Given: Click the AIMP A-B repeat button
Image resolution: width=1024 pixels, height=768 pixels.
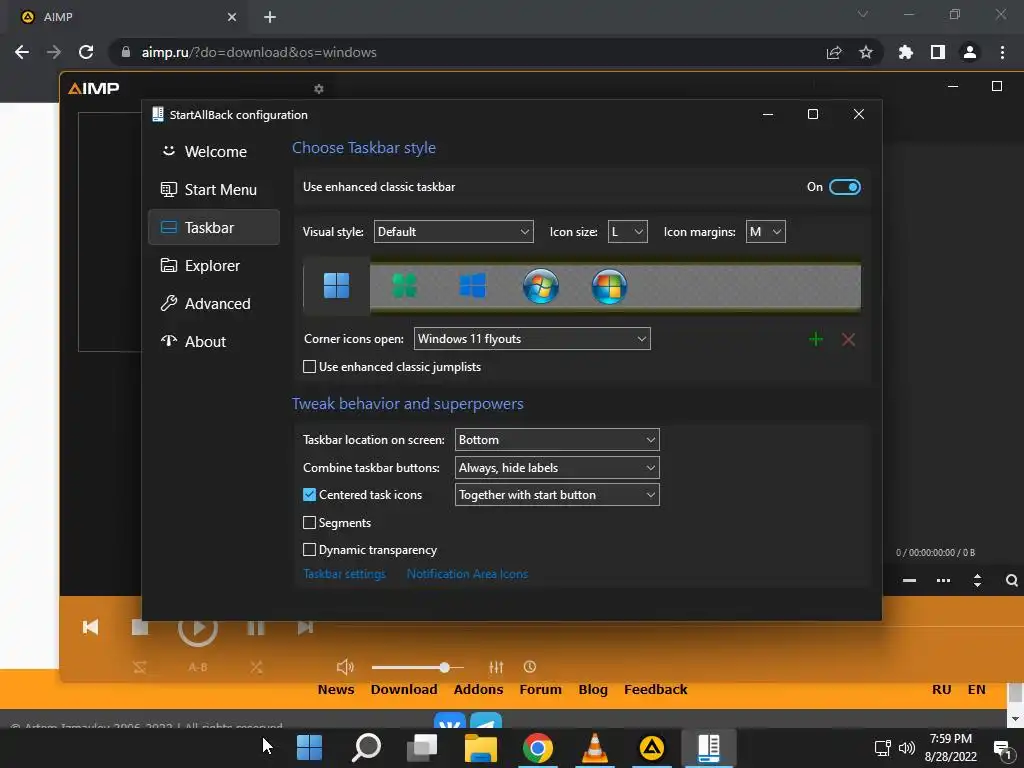Looking at the screenshot, I should coord(198,667).
